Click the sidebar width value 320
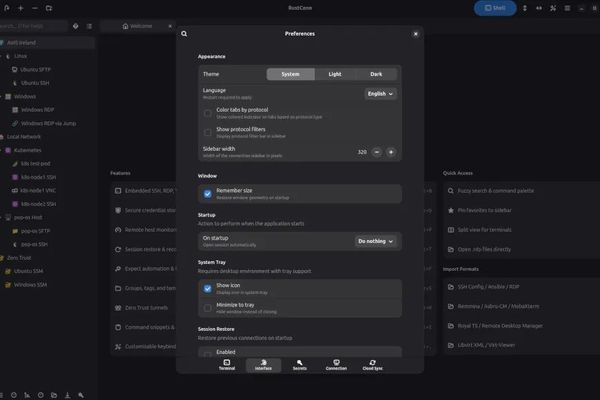Screen dimensions: 600x400 coord(362,152)
